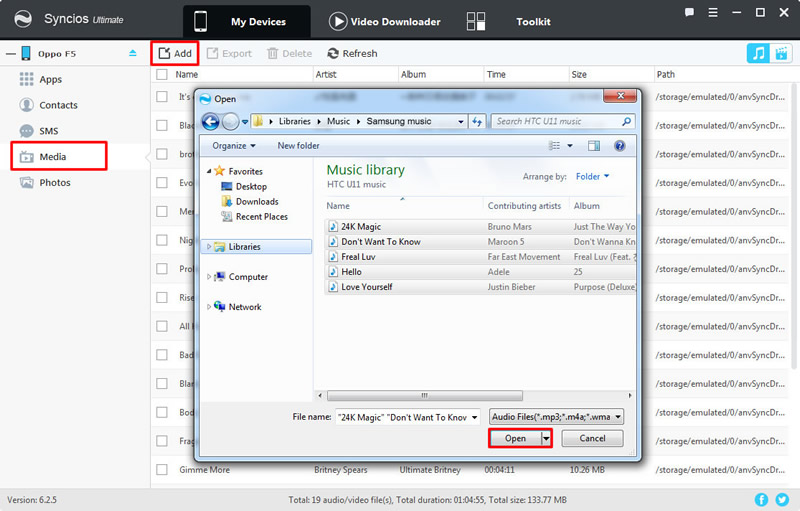This screenshot has width=800, height=511.
Task: Select Media in device sidebar
Action: click(59, 156)
